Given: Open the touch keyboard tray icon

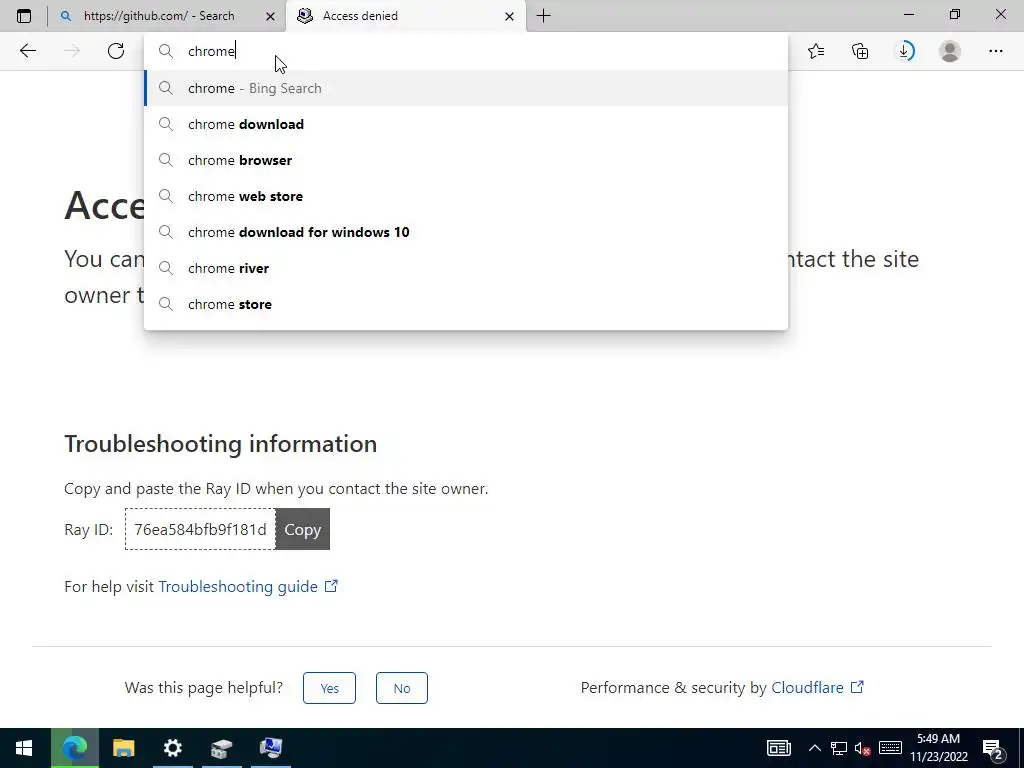Looking at the screenshot, I should click(890, 748).
